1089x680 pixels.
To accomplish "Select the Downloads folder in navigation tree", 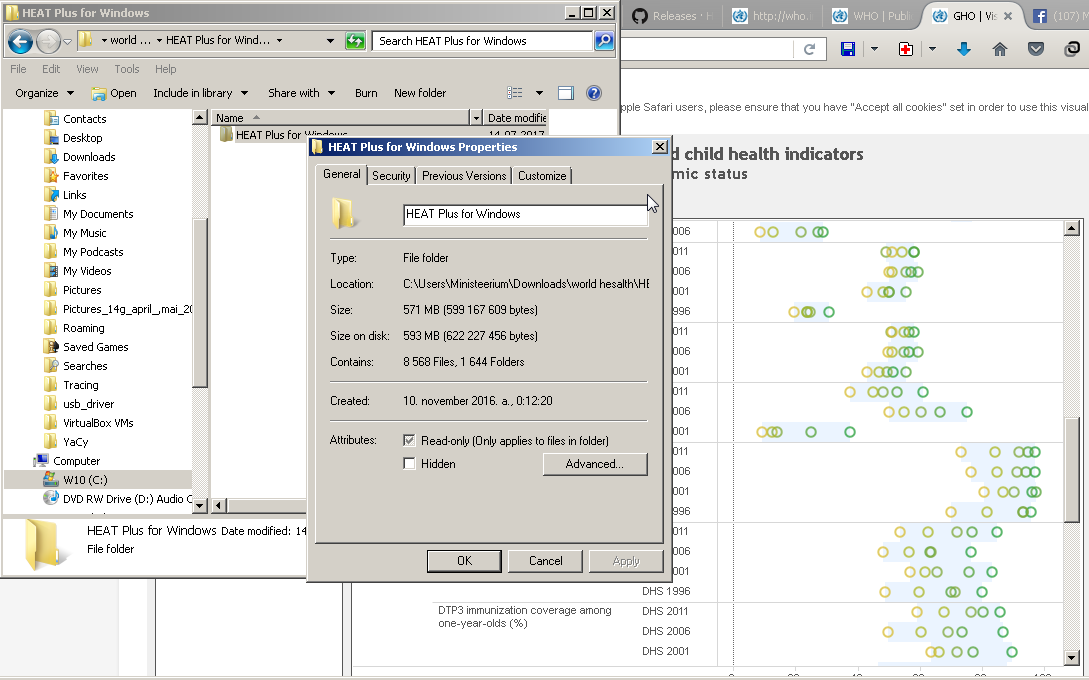I will tap(89, 157).
